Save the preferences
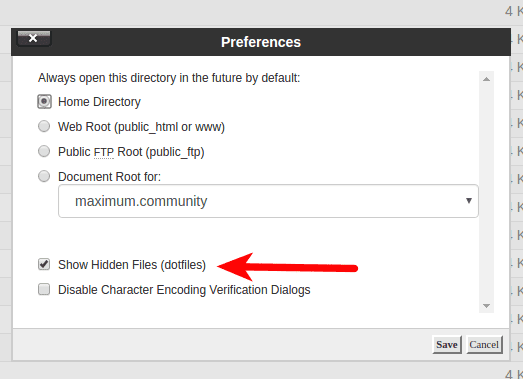Viewport: 524px width, 379px height. 447,345
